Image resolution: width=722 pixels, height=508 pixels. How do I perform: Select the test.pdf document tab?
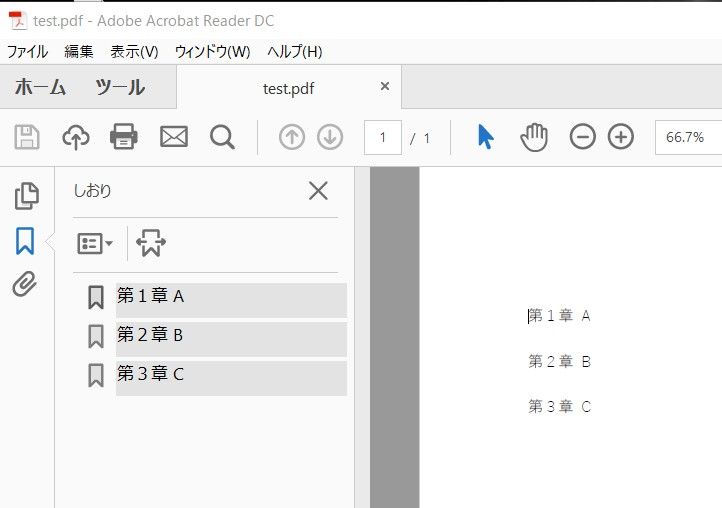click(x=289, y=88)
